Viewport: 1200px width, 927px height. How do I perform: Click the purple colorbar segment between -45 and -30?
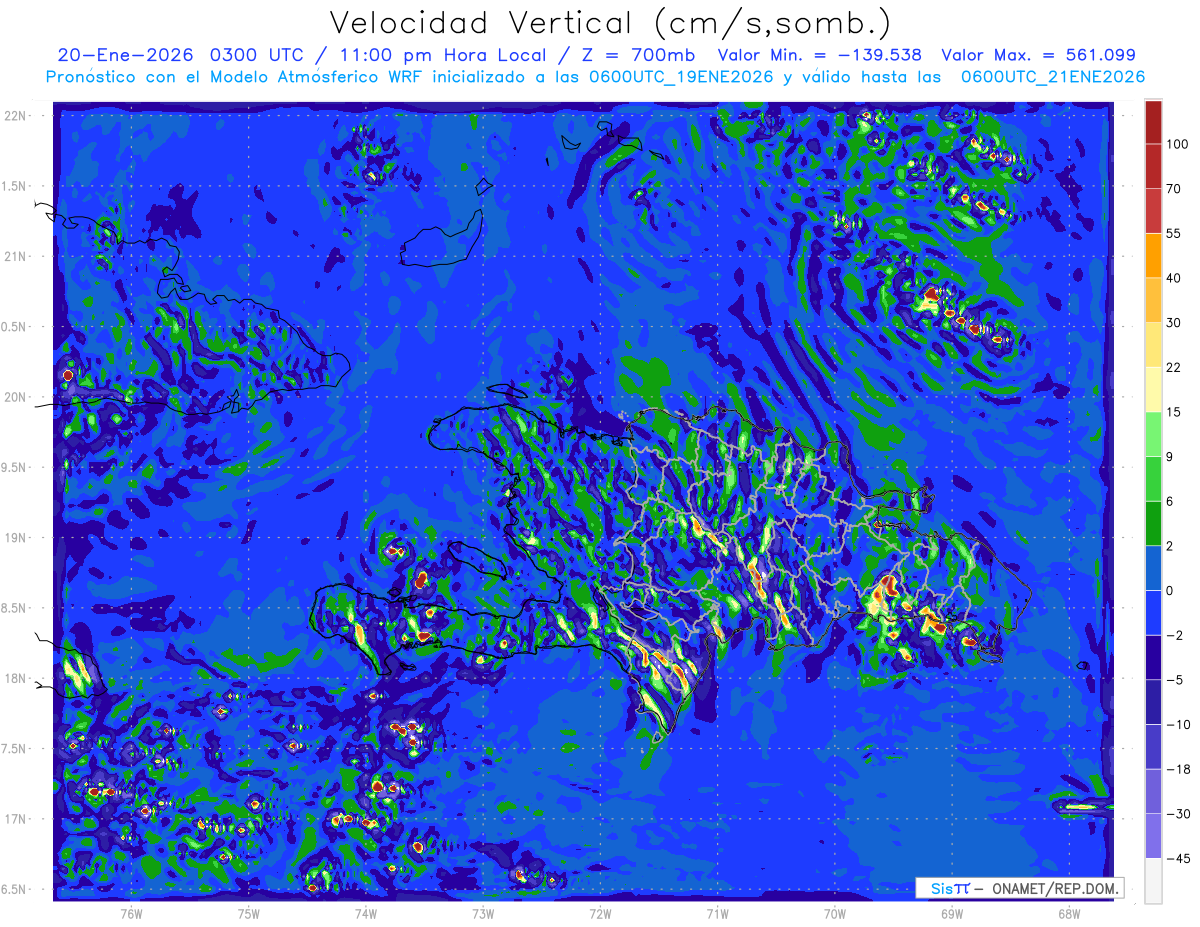pyautogui.click(x=1153, y=836)
